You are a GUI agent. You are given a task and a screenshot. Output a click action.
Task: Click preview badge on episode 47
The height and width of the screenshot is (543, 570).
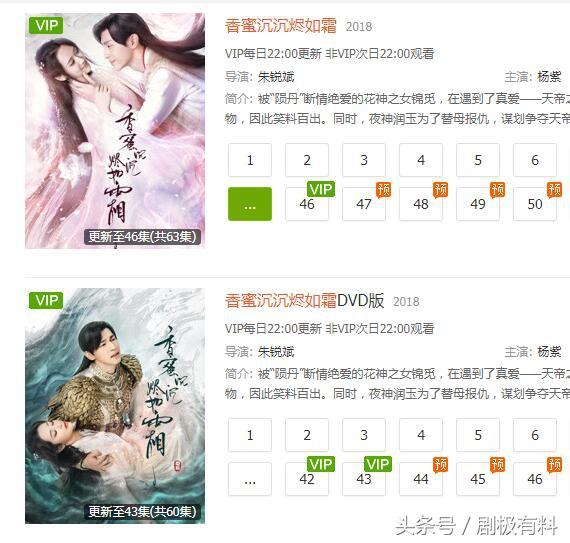click(383, 190)
